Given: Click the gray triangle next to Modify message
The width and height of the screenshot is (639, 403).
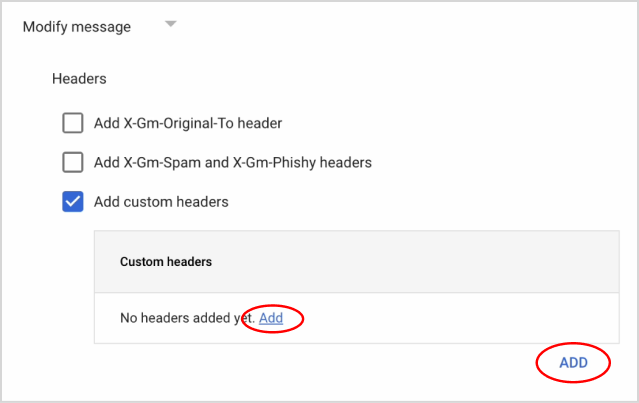Looking at the screenshot, I should [x=170, y=25].
